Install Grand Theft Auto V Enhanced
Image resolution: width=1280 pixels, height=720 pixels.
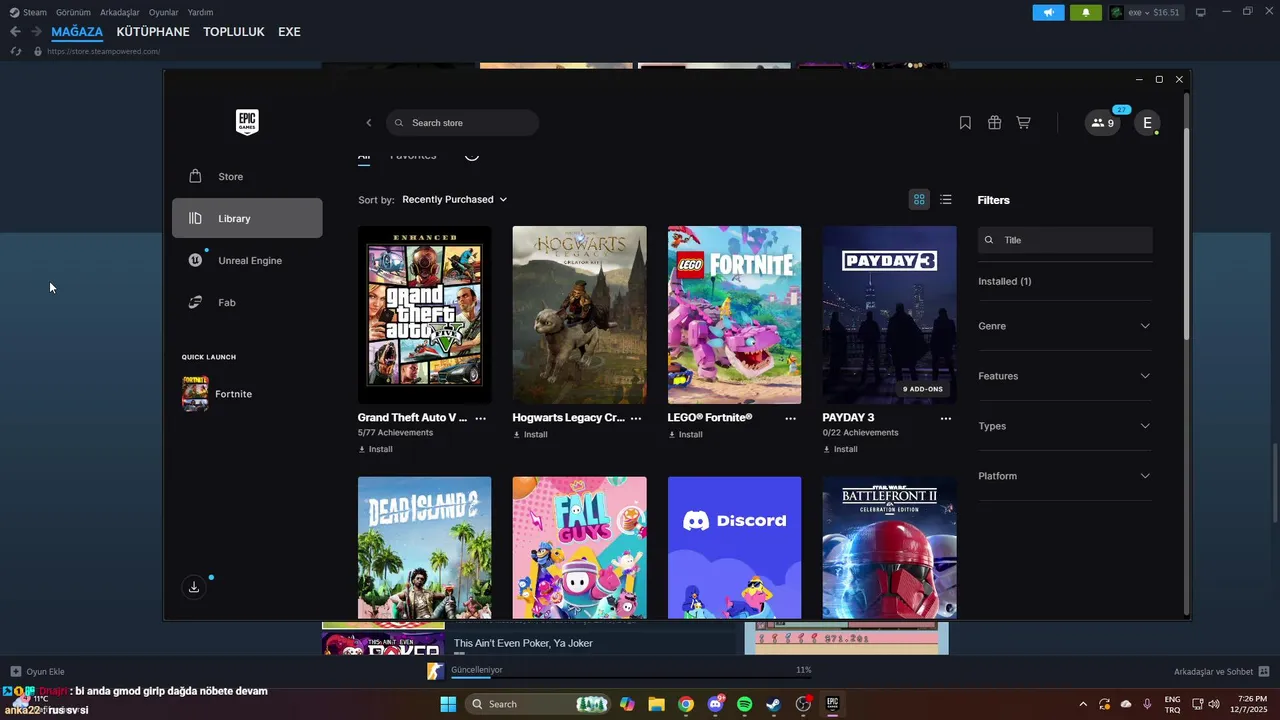375,449
